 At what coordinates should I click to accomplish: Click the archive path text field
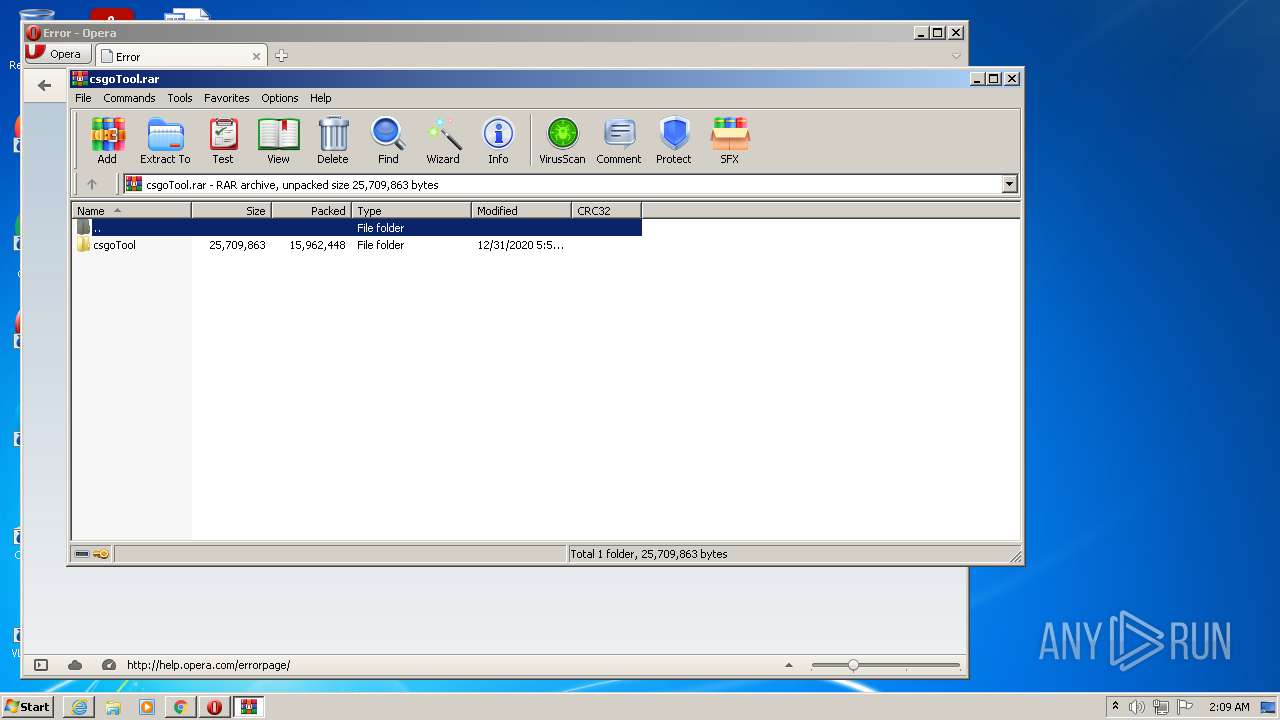coord(562,184)
